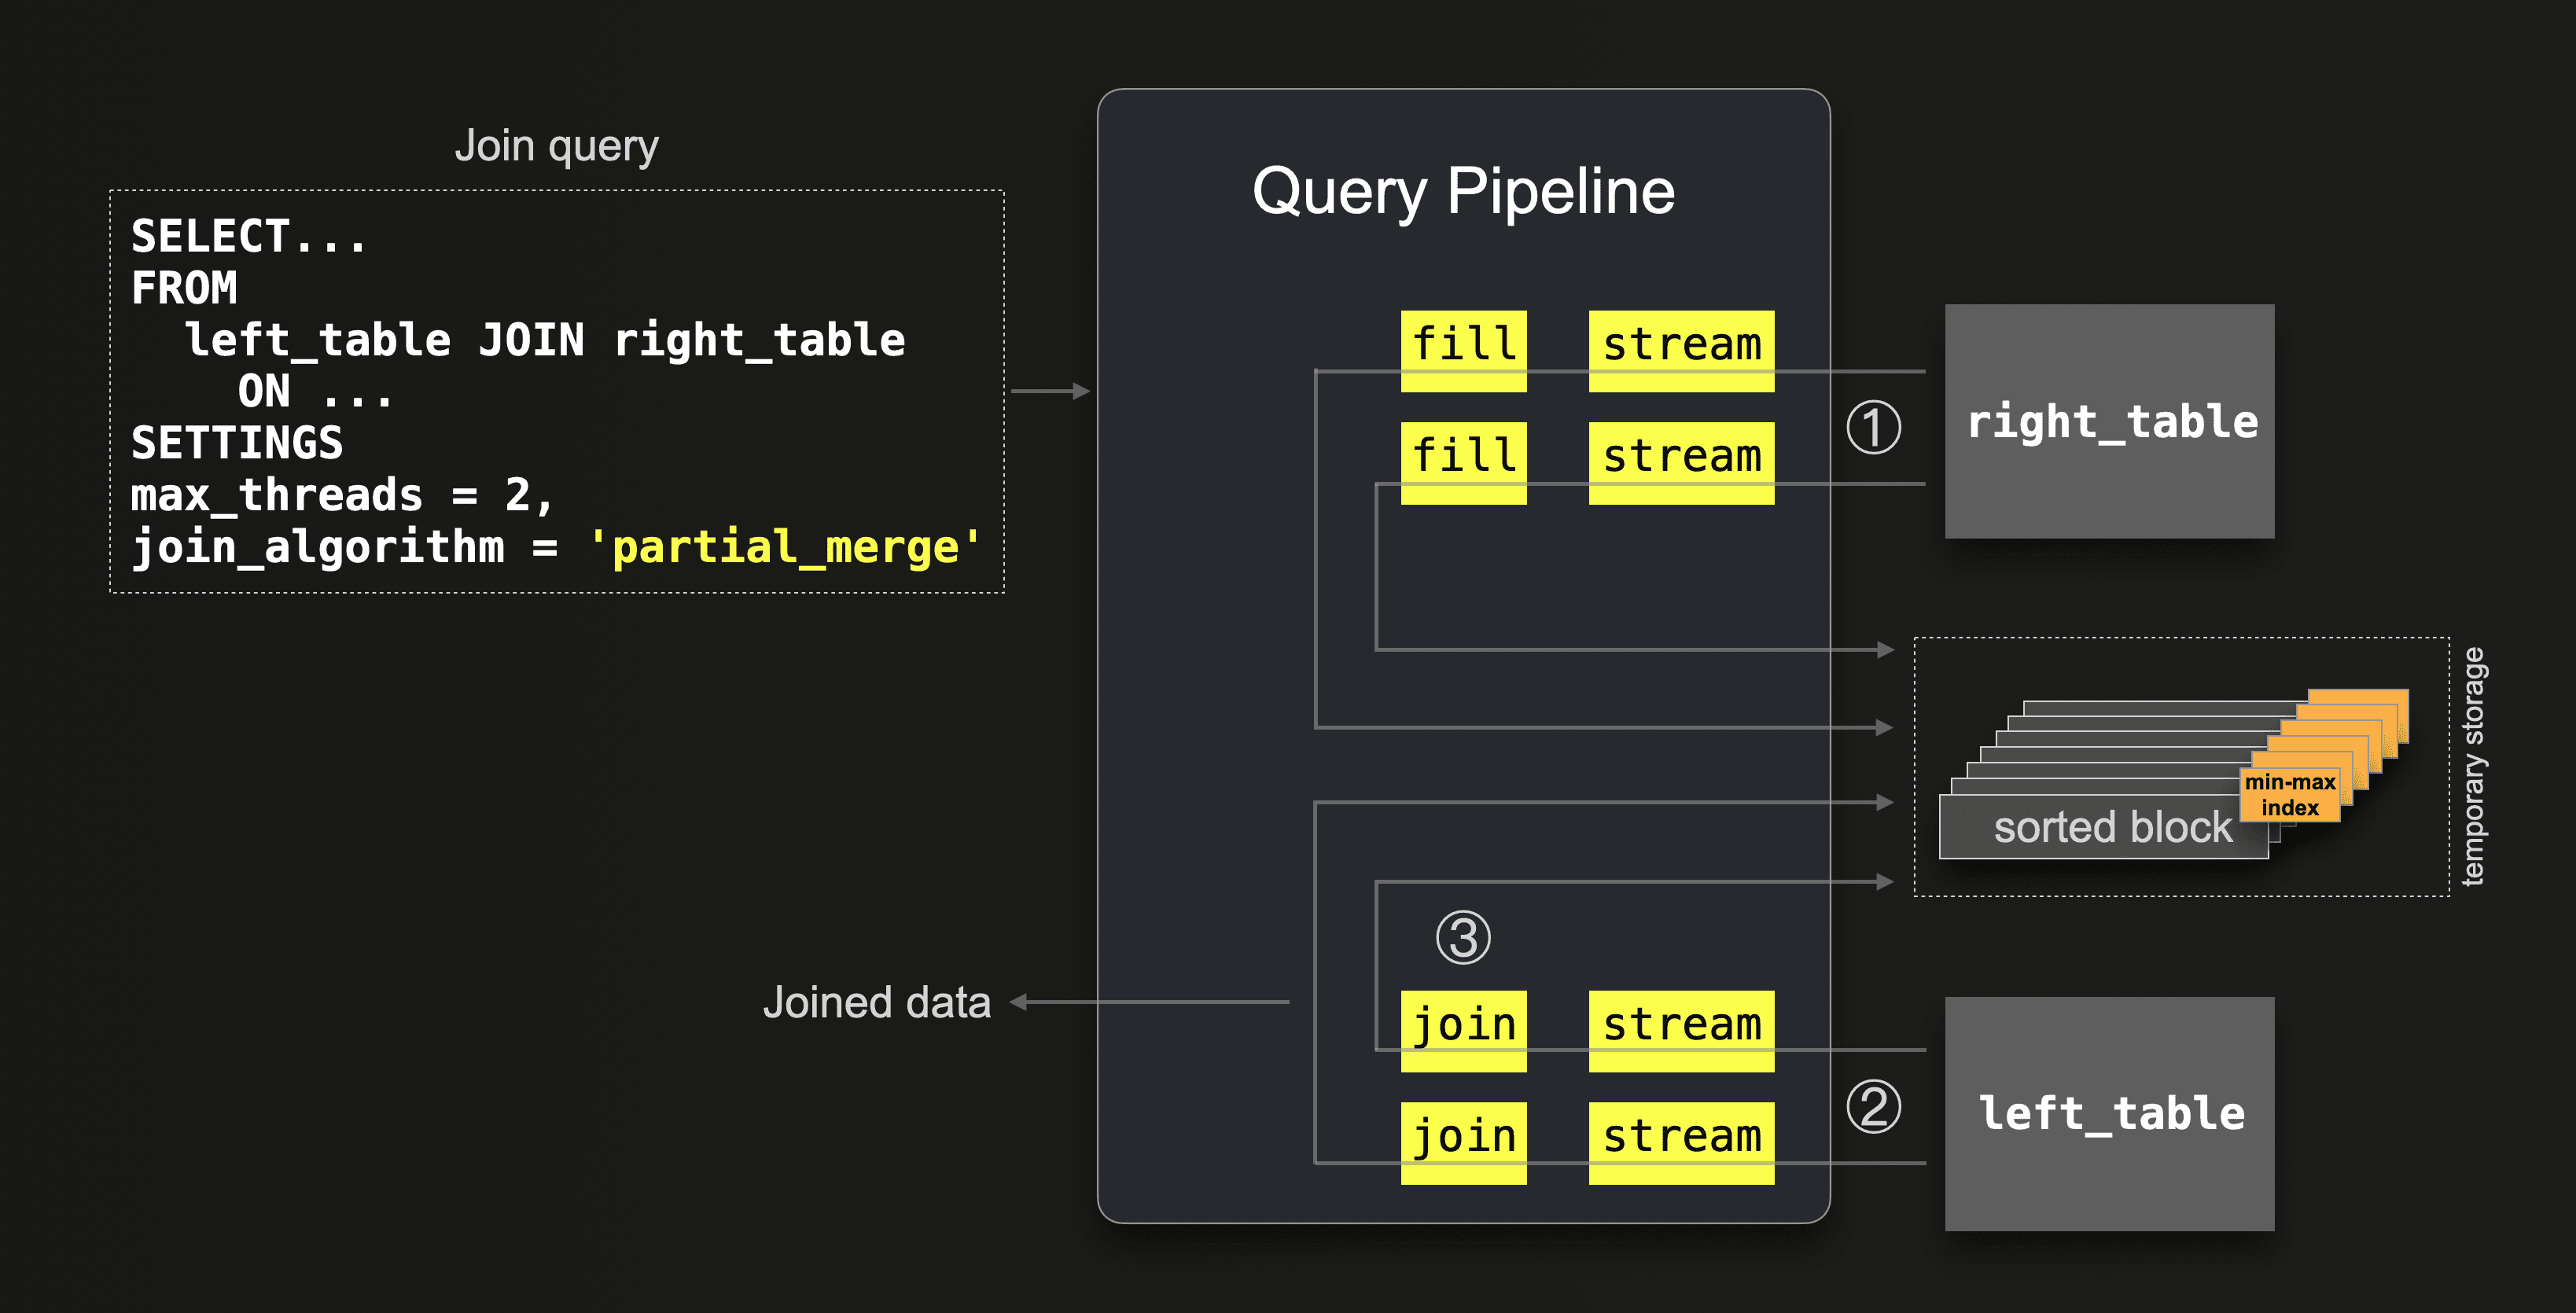The image size is (2576, 1313).
Task: Click the circled number 2 marker
Action: (1872, 1106)
